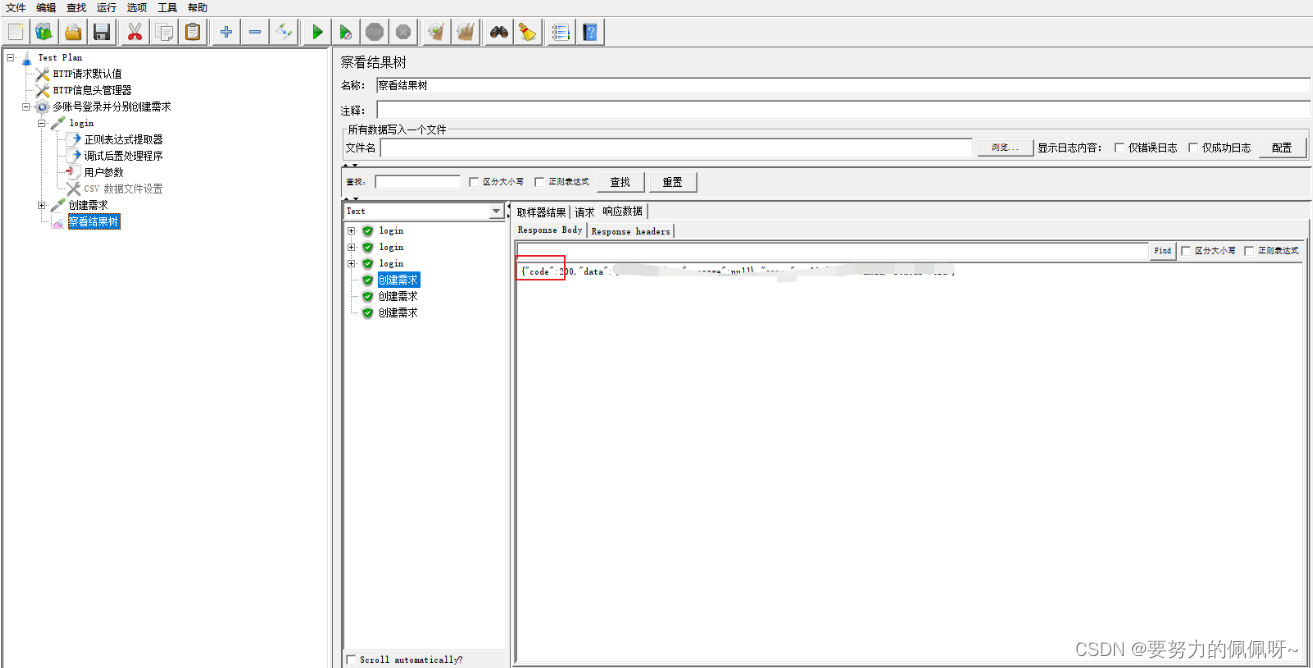The image size is (1313, 668).
Task: Switch to 响应数据 tab
Action: coord(622,211)
